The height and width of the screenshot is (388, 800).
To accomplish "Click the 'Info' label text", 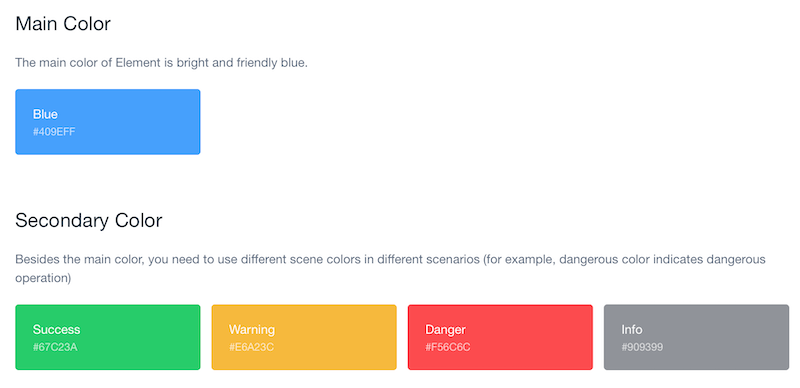I will click(632, 330).
